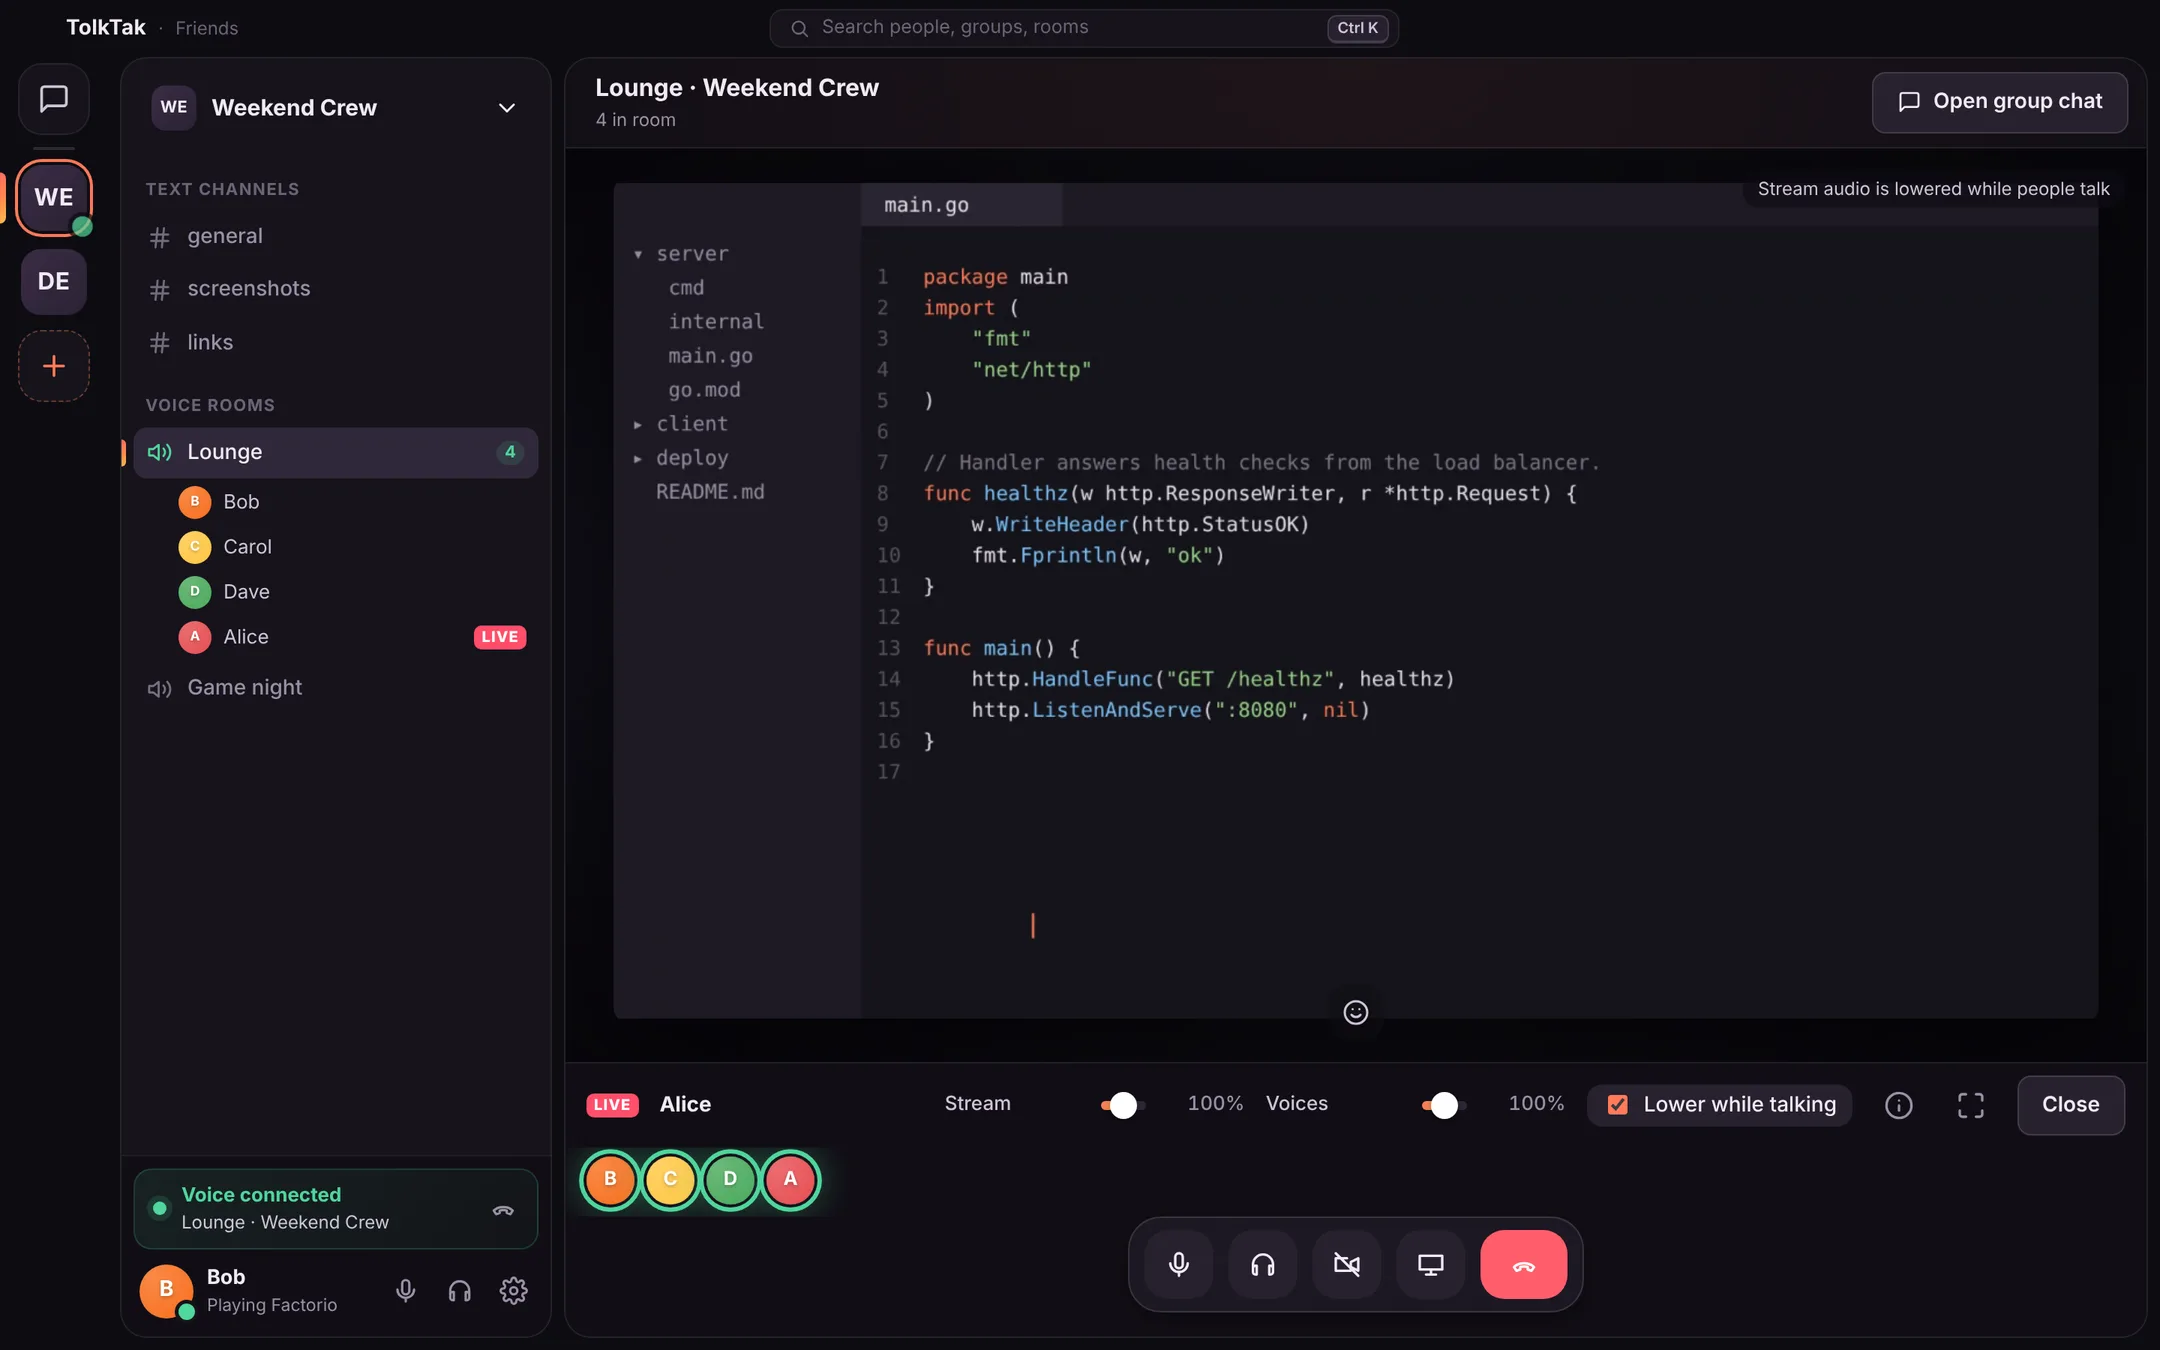Click Alice in the Lounge member list
Image resolution: width=2160 pixels, height=1350 pixels.
tap(352, 637)
